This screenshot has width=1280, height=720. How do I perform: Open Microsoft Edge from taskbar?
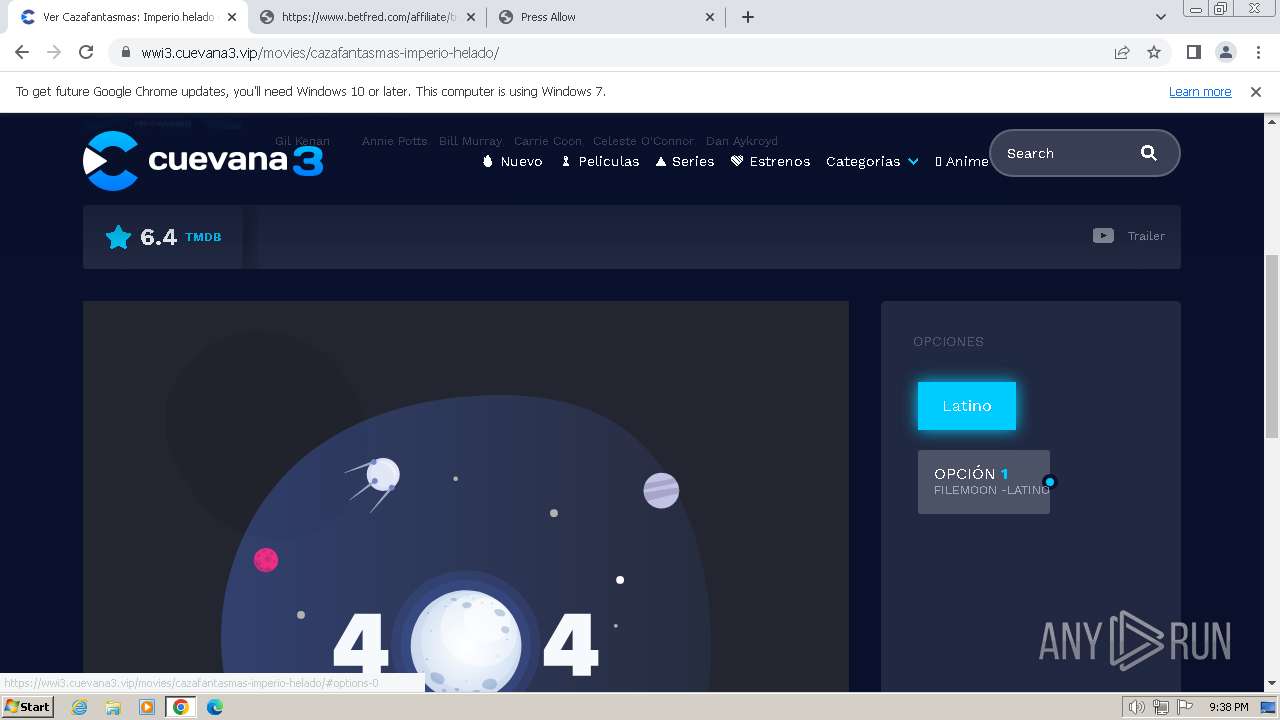click(x=215, y=707)
